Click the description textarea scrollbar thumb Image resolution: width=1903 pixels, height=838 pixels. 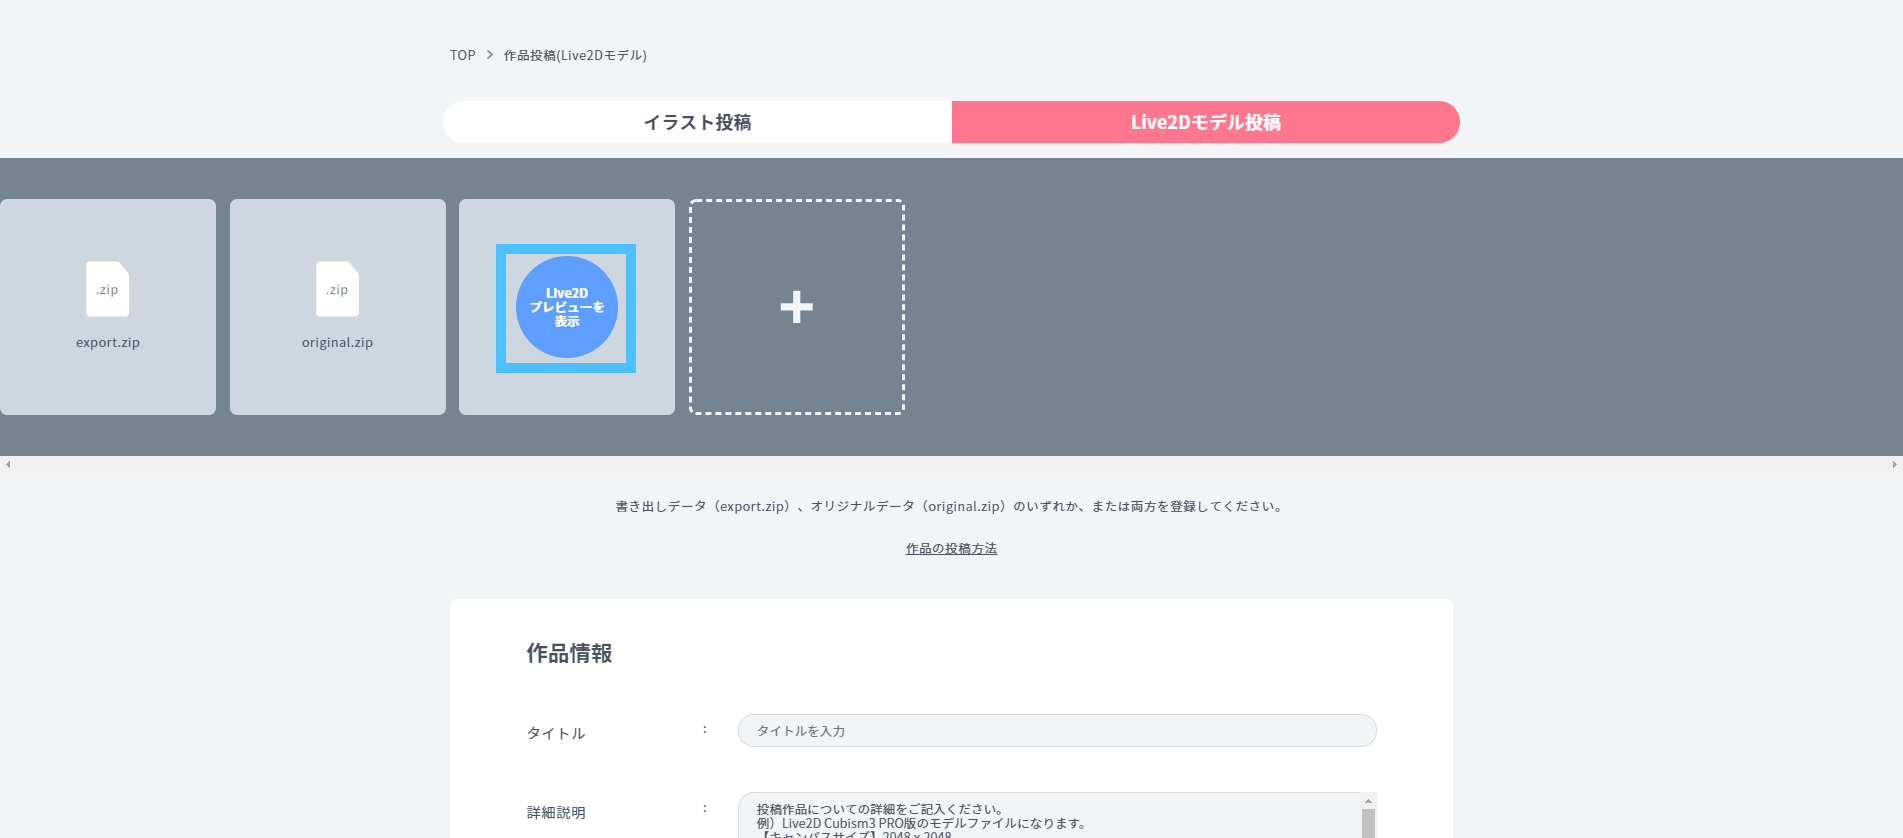click(x=1368, y=824)
